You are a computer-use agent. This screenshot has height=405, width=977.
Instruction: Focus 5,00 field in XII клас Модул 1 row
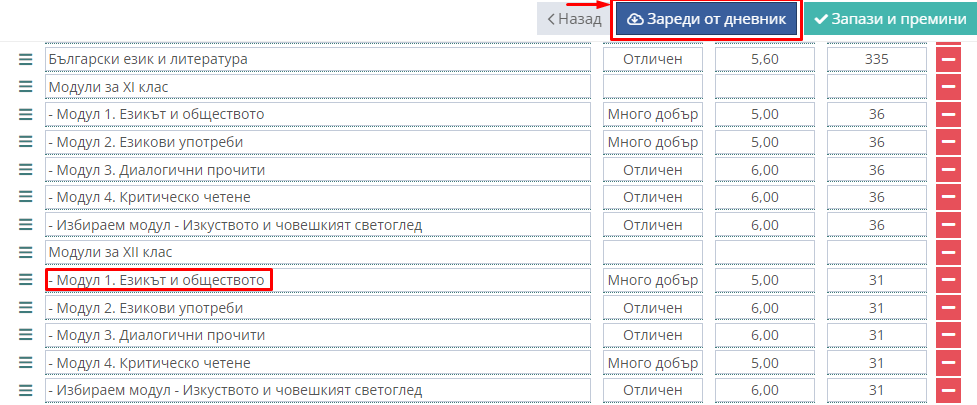765,280
